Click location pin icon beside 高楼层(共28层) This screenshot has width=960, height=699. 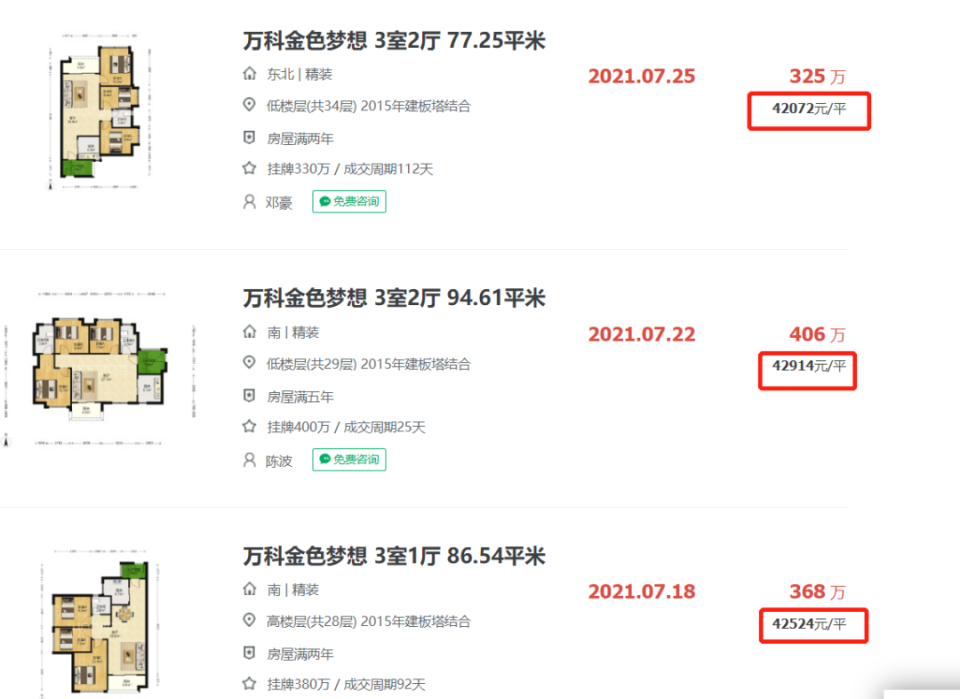[249, 620]
